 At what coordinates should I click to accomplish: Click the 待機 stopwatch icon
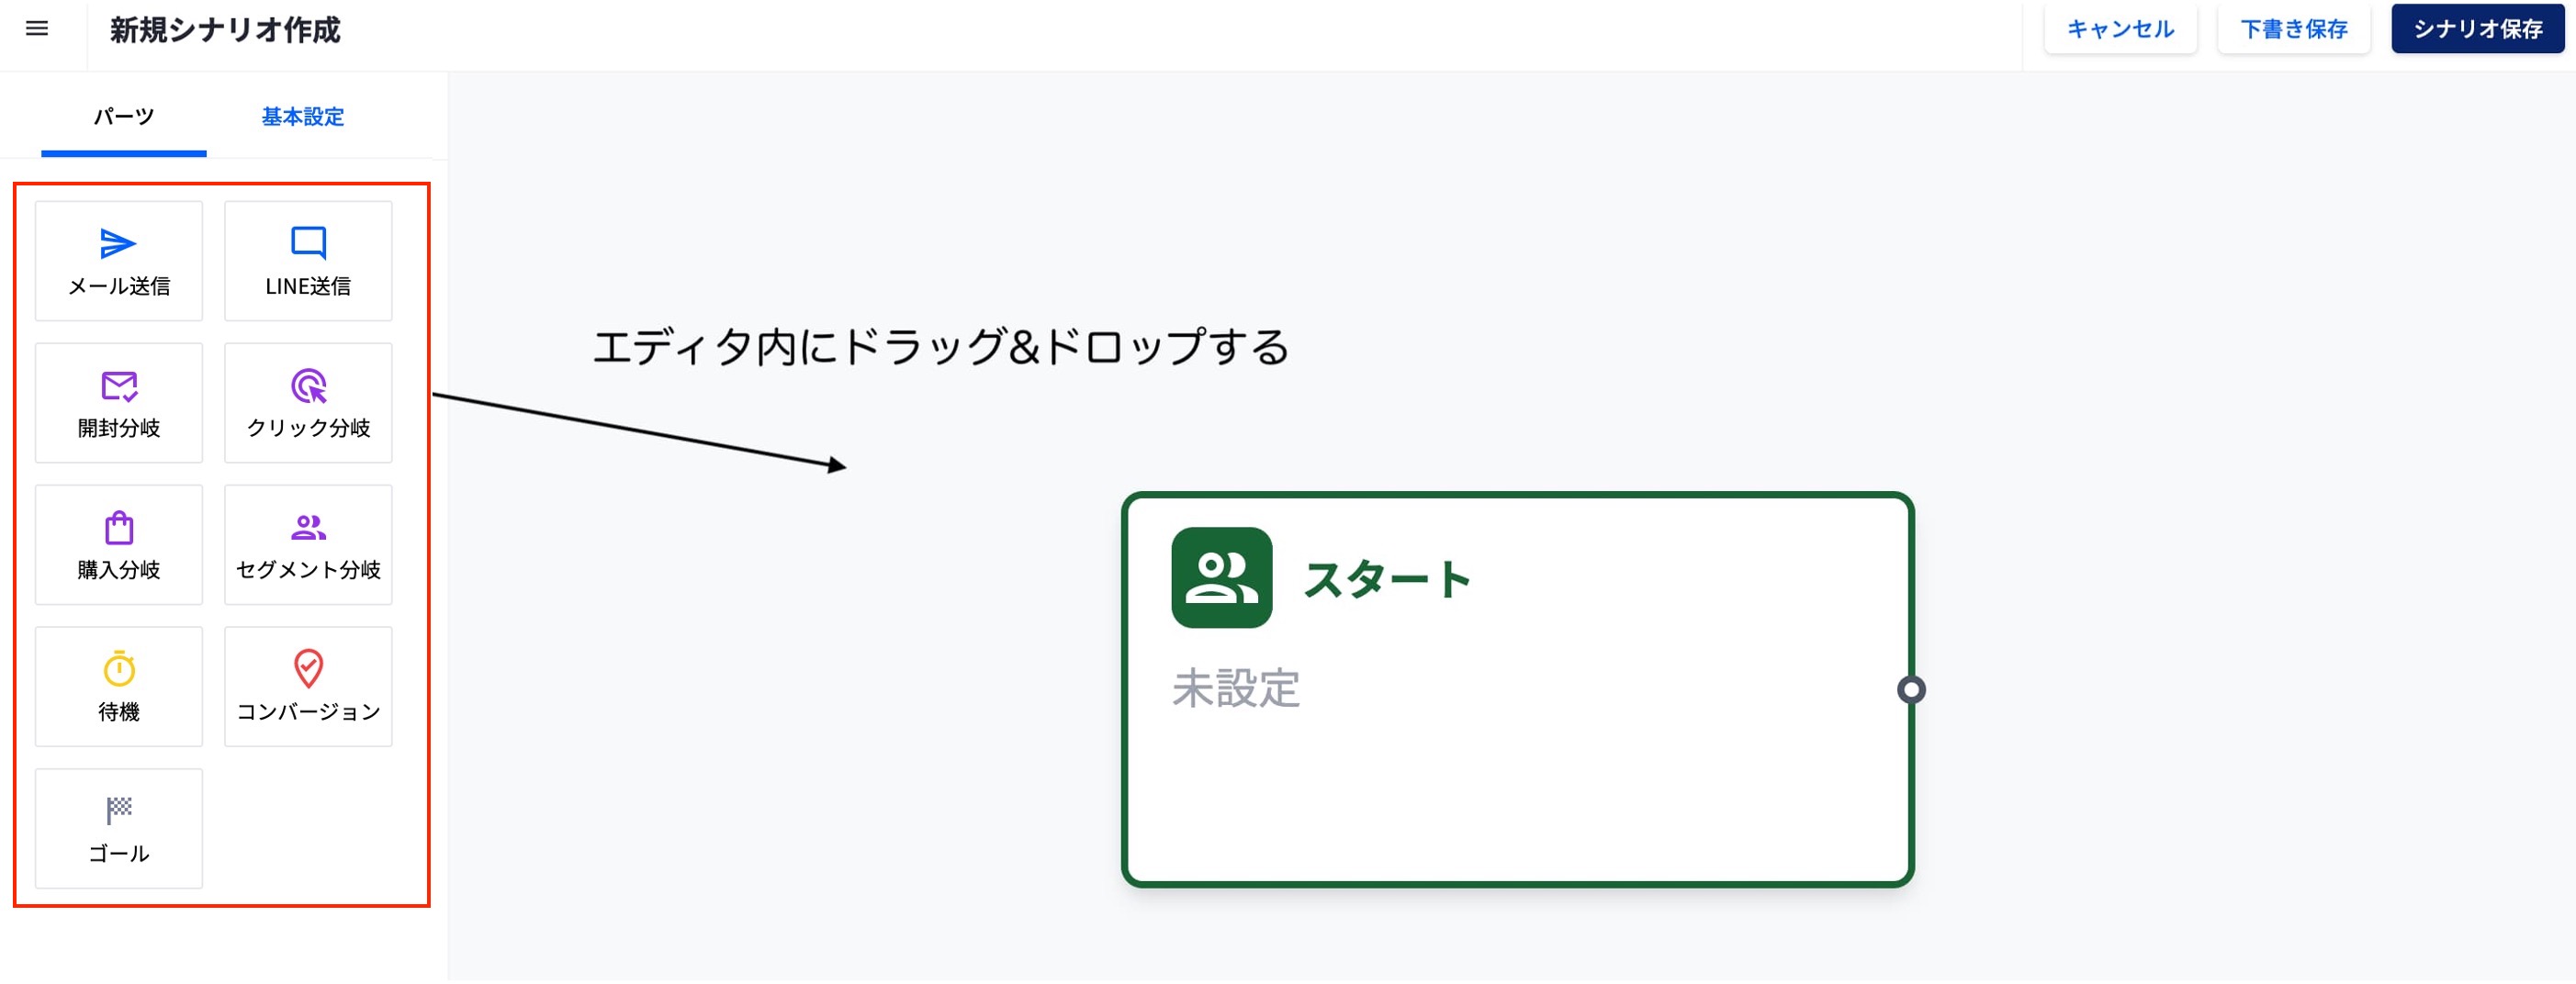pos(119,669)
